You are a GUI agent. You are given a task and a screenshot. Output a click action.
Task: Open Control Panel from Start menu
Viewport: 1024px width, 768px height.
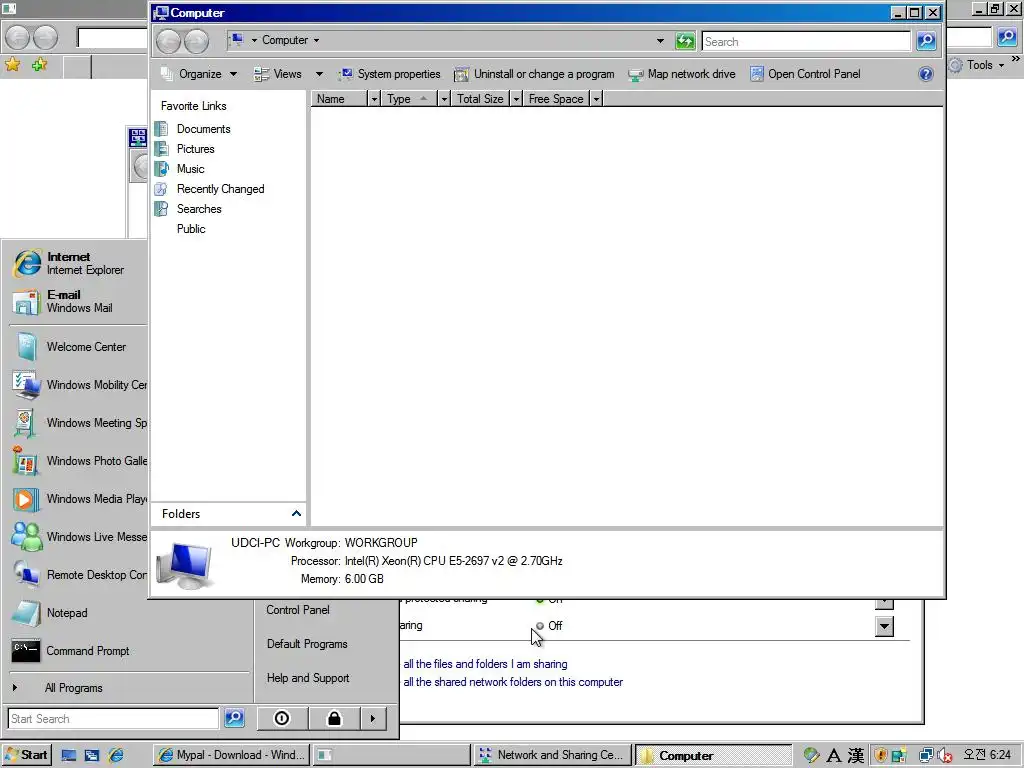point(298,609)
